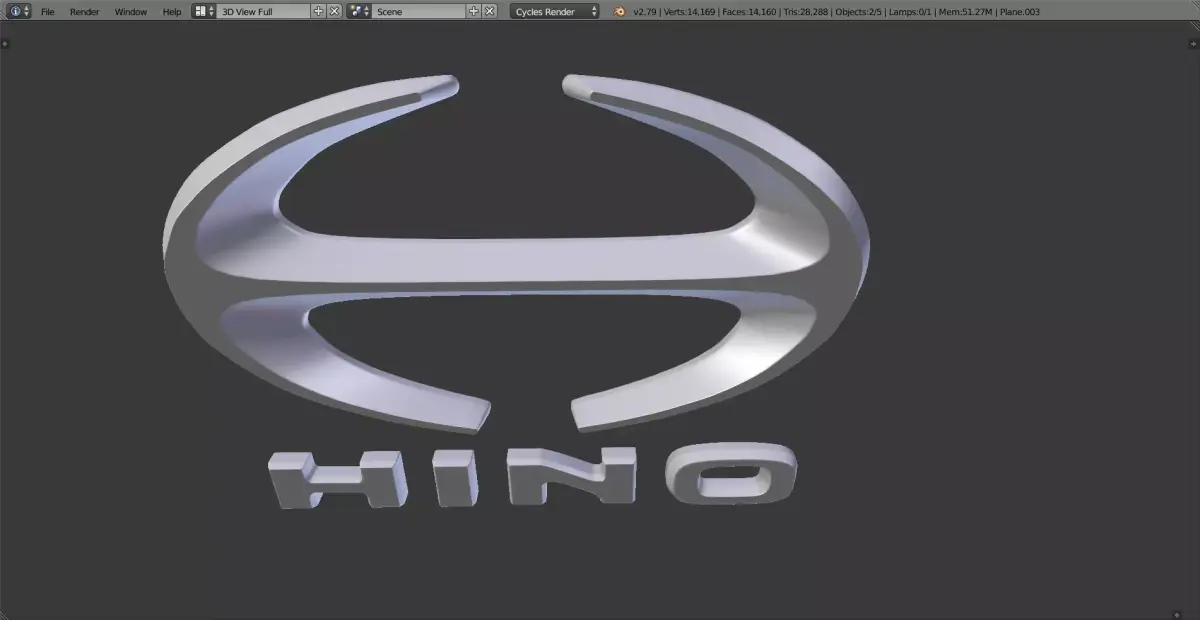Click the version and scene statistics text
This screenshot has width=1200, height=620.
click(x=837, y=12)
